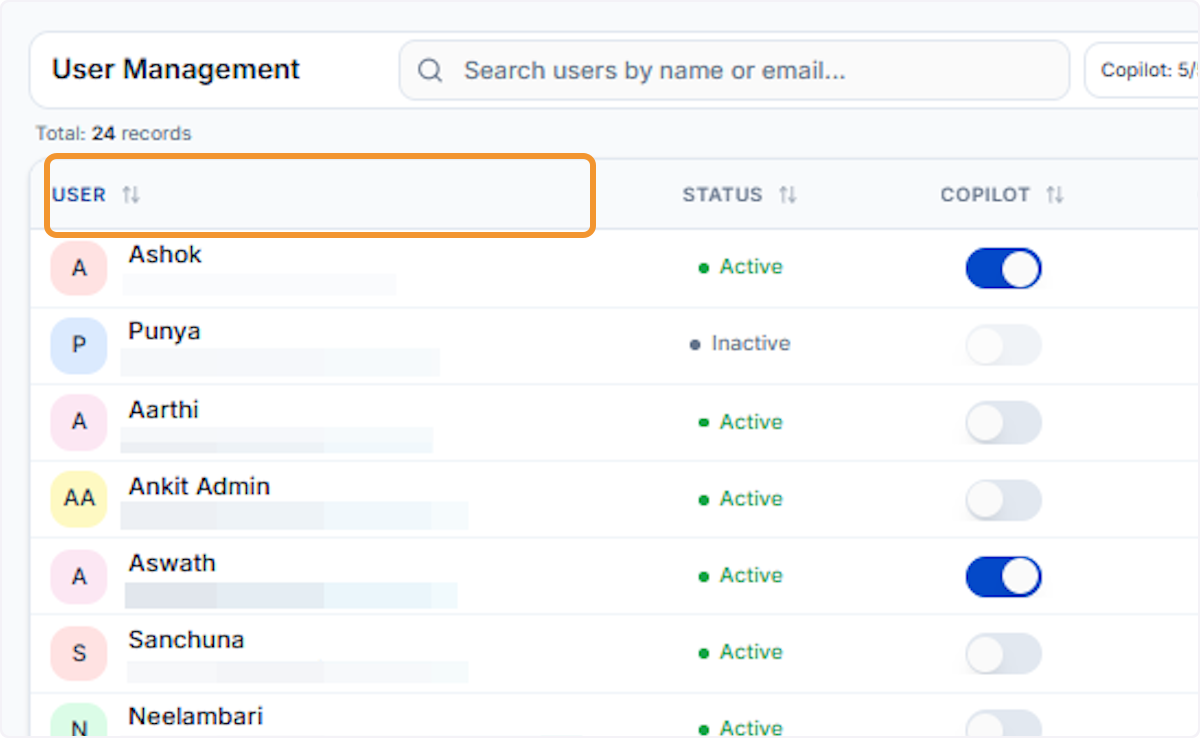Toggle Copilot switch for Sanchuna

[x=1003, y=652]
